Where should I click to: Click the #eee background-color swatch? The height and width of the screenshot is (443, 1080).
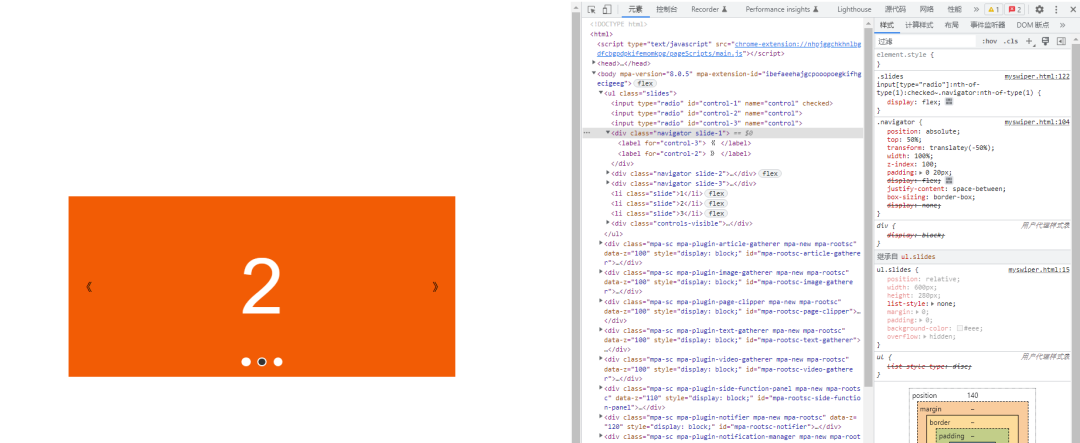coord(960,328)
